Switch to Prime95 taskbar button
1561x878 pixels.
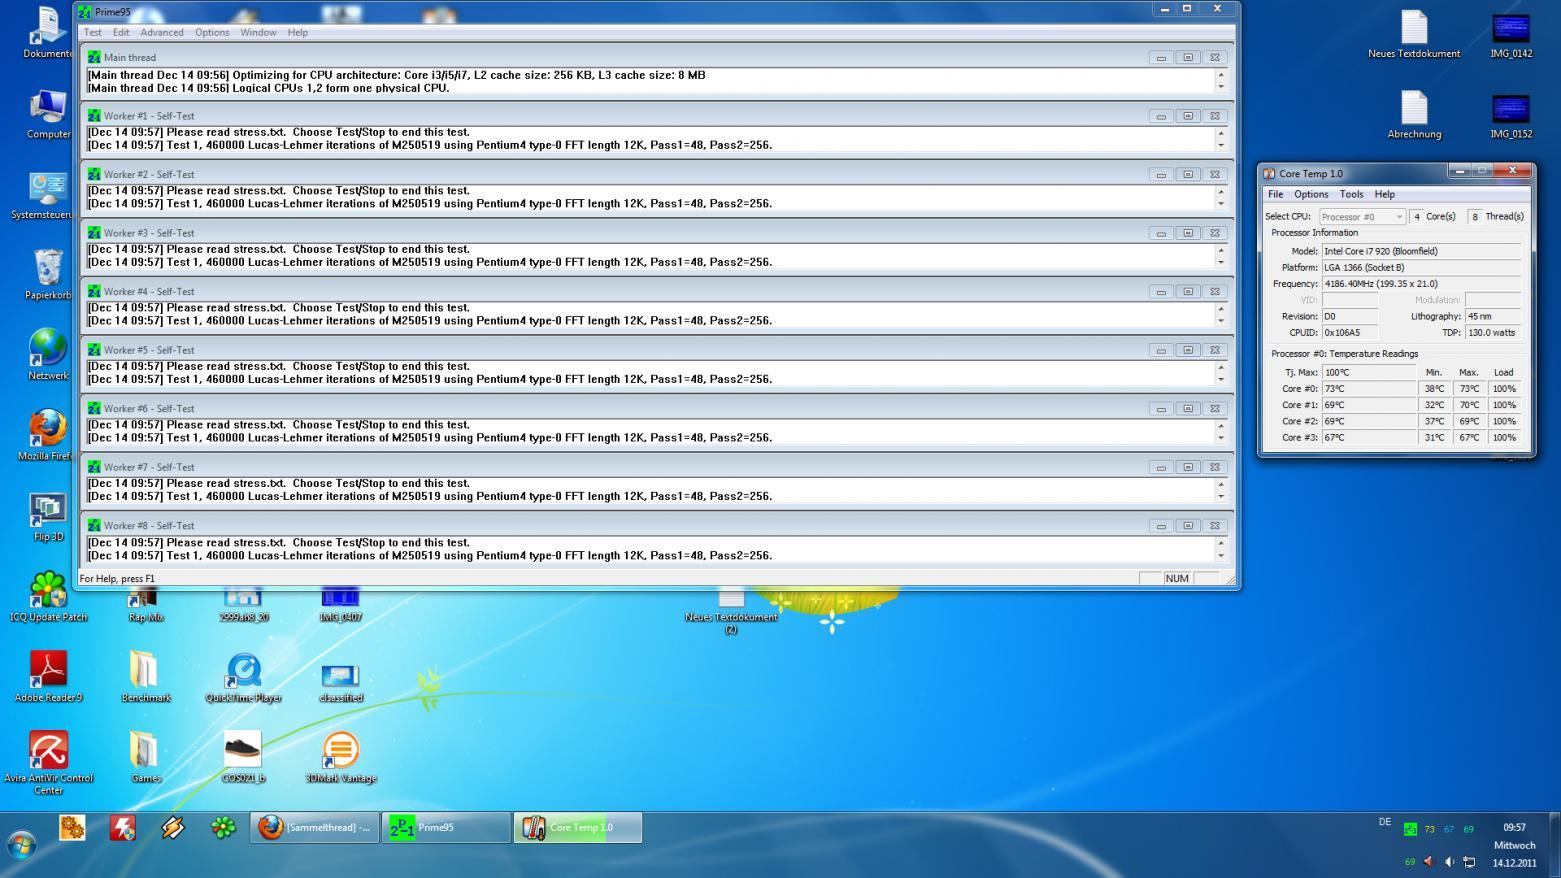point(446,827)
